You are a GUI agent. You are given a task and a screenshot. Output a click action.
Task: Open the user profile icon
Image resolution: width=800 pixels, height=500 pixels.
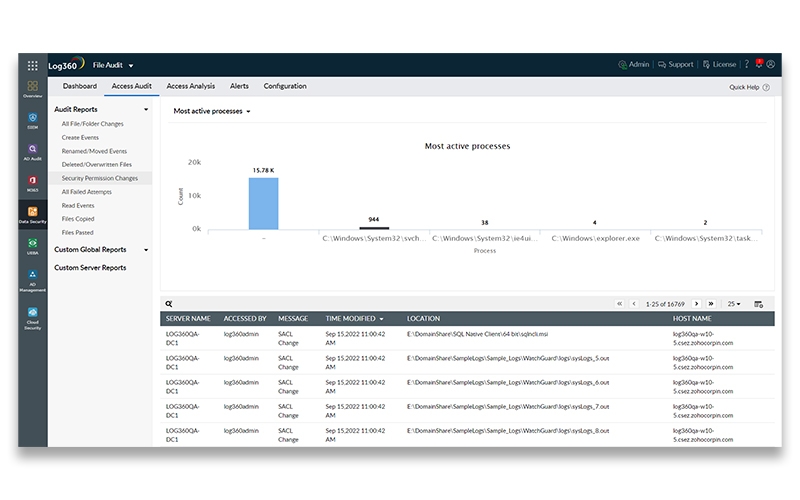point(772,64)
